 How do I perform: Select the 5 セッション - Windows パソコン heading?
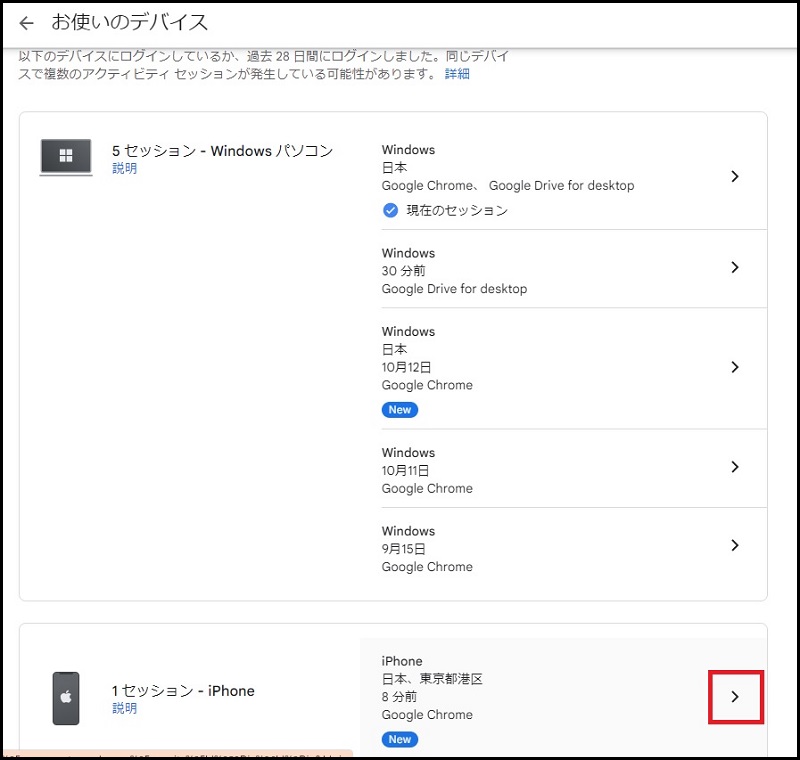[x=222, y=151]
